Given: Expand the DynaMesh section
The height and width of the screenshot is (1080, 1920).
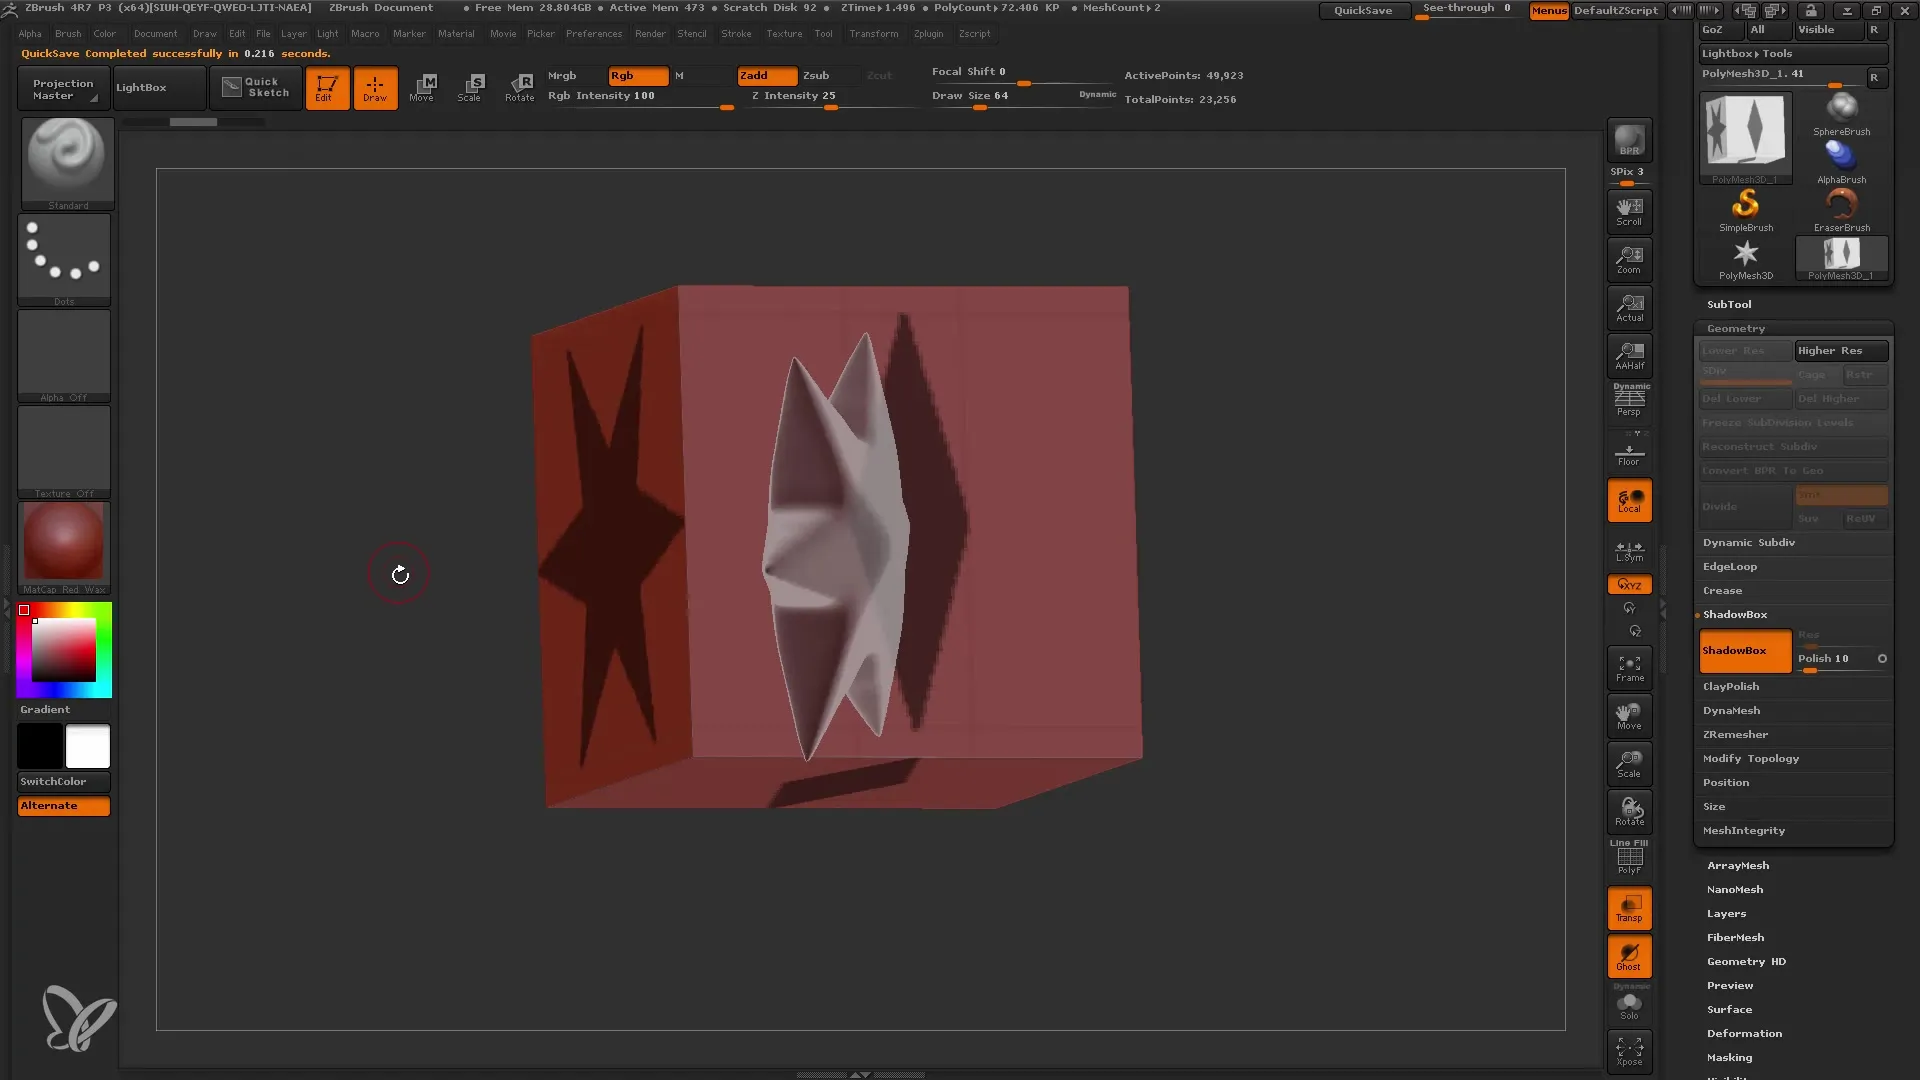Looking at the screenshot, I should (1731, 710).
